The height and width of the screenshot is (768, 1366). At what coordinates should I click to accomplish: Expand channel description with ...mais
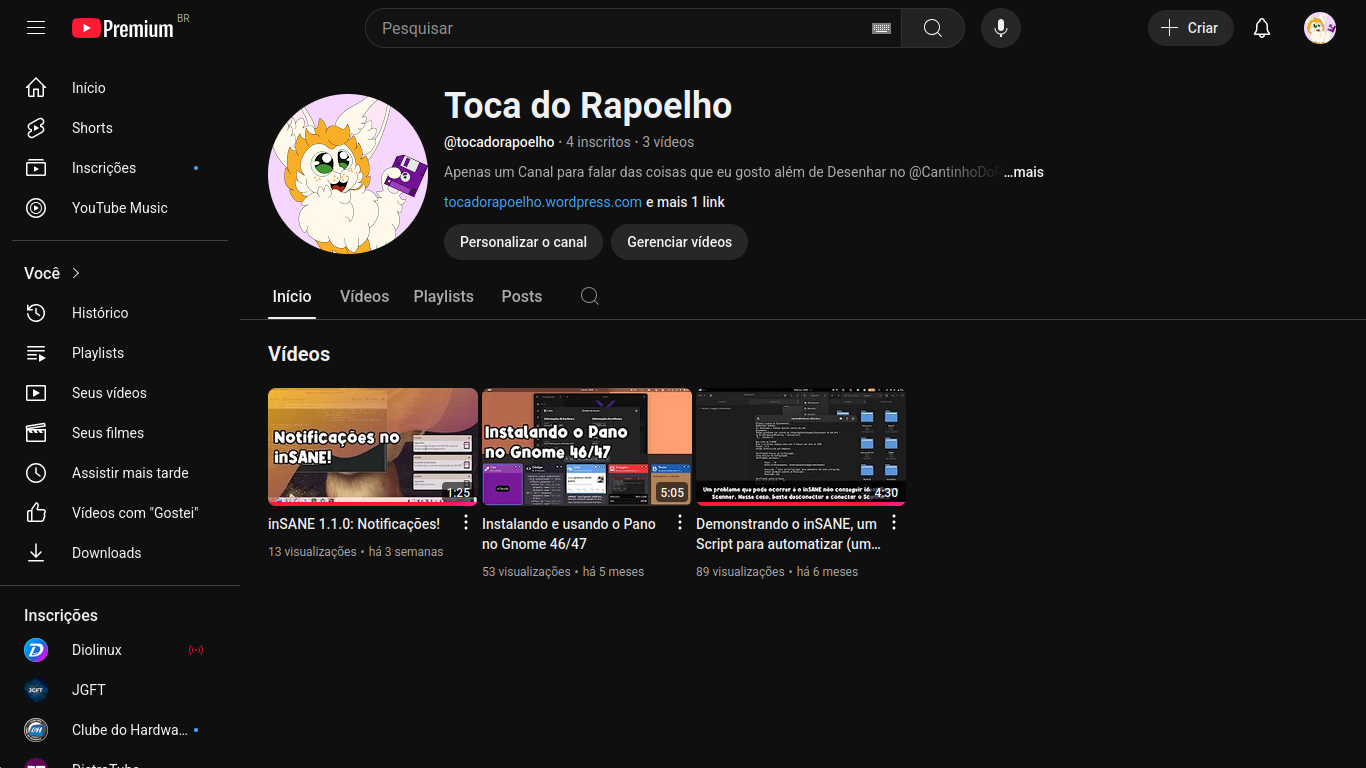click(1023, 172)
